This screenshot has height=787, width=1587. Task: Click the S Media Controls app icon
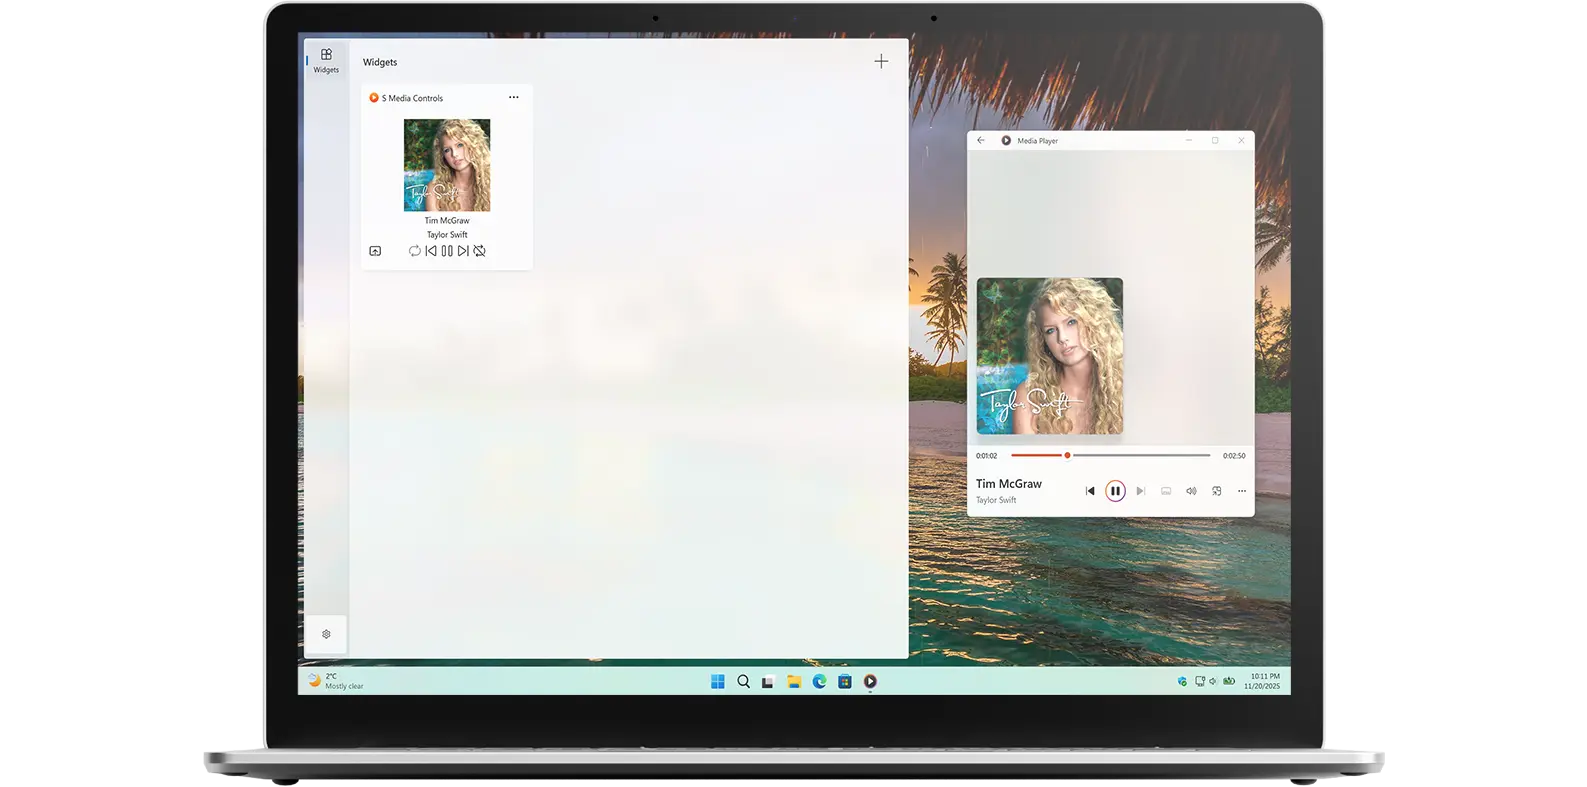[374, 98]
